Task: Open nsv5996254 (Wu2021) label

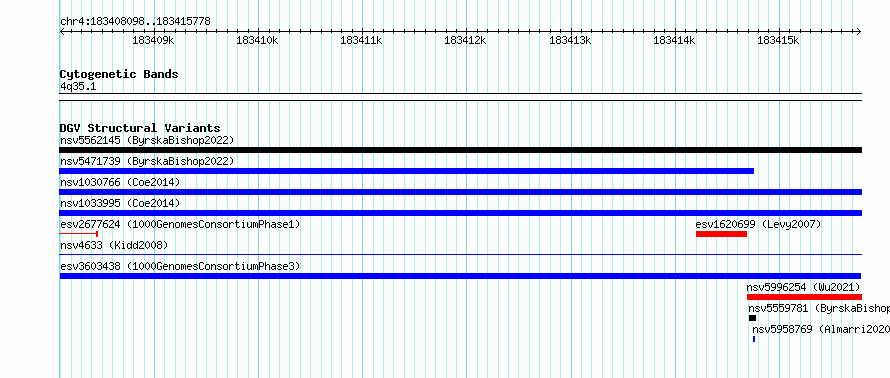Action: point(803,287)
